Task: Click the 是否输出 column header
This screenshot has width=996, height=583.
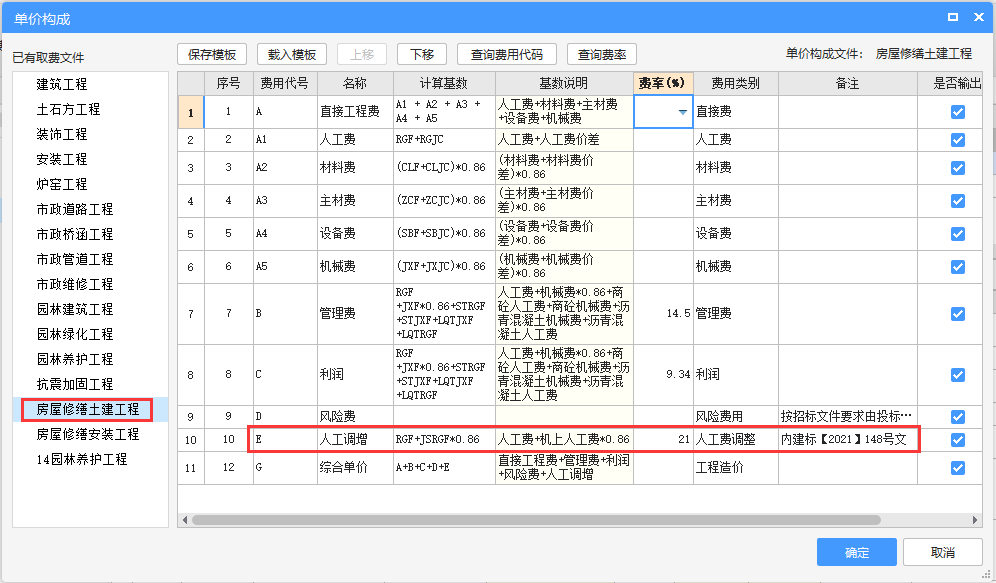Action: click(950, 83)
